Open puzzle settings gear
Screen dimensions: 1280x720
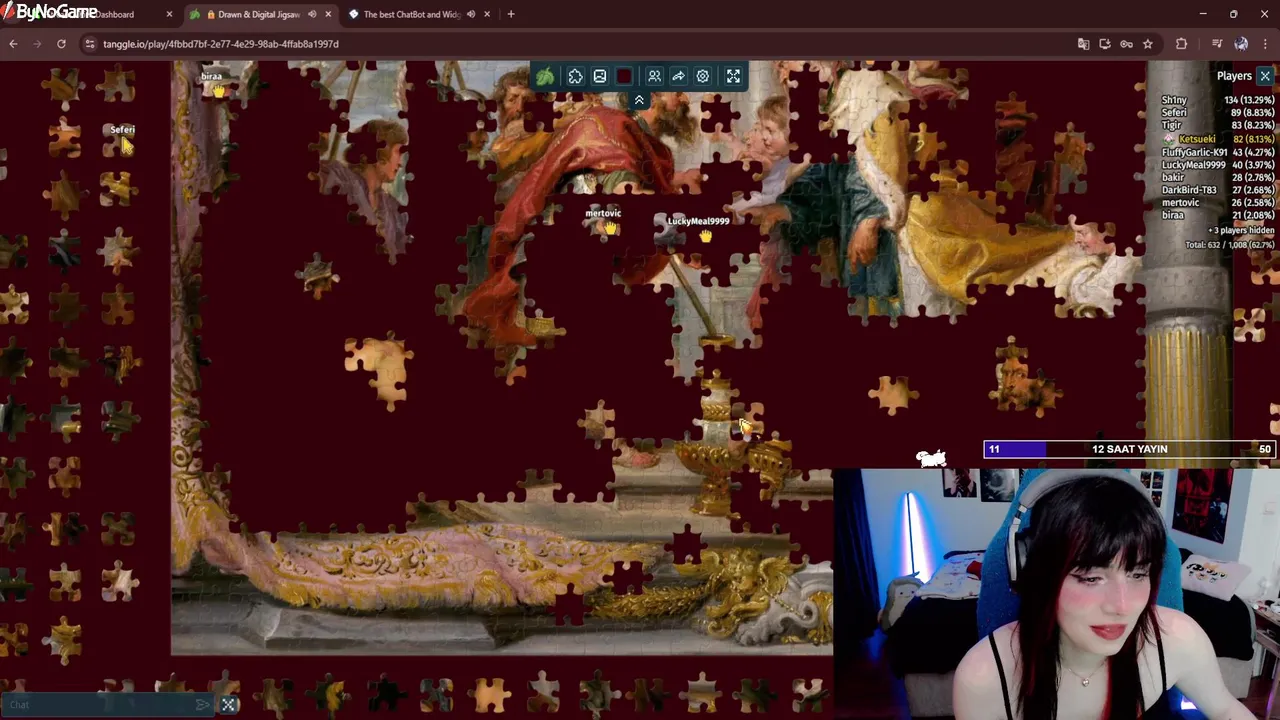(703, 77)
